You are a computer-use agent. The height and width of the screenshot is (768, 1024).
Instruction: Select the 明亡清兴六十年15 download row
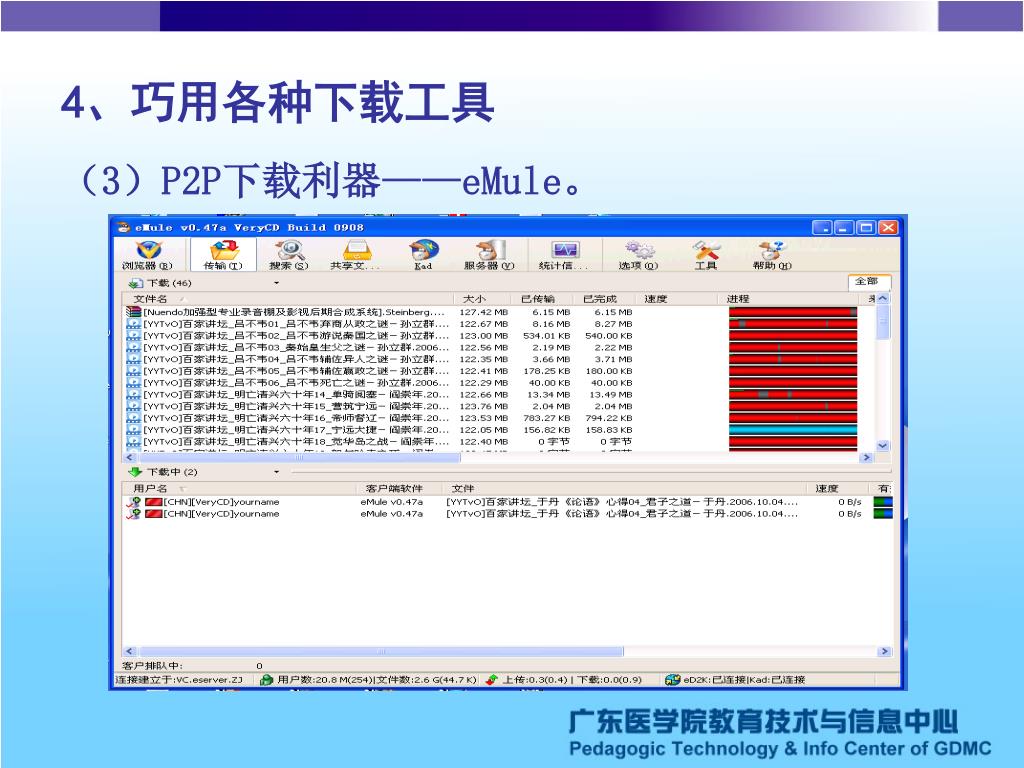pyautogui.click(x=491, y=406)
